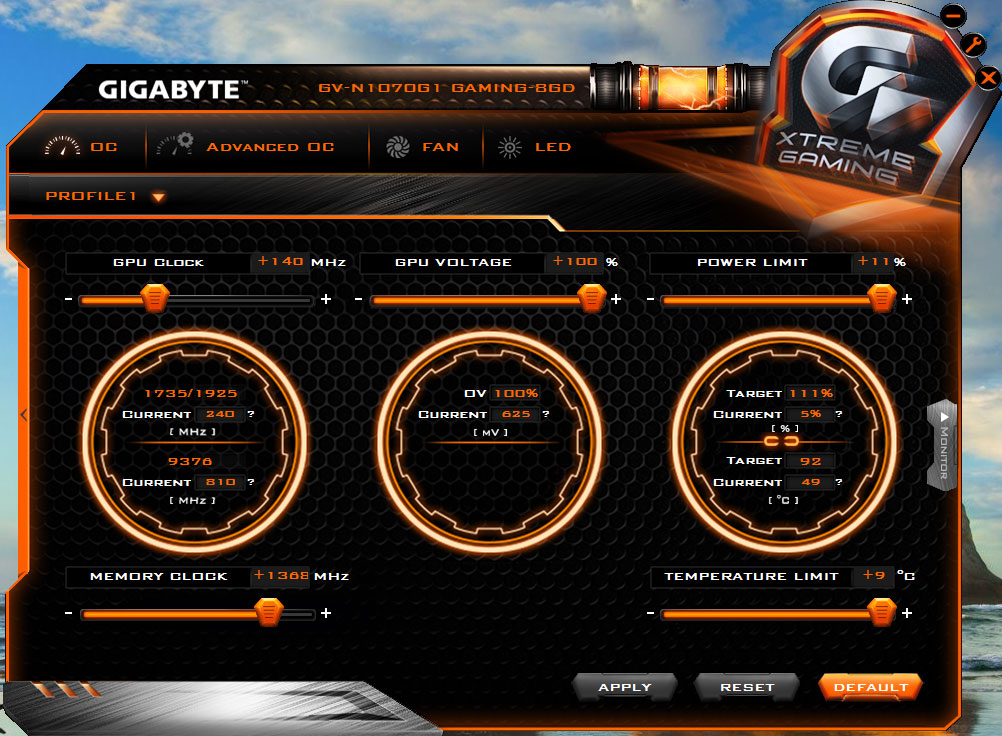Click the Memory Clock +1368 value field

[x=281, y=576]
